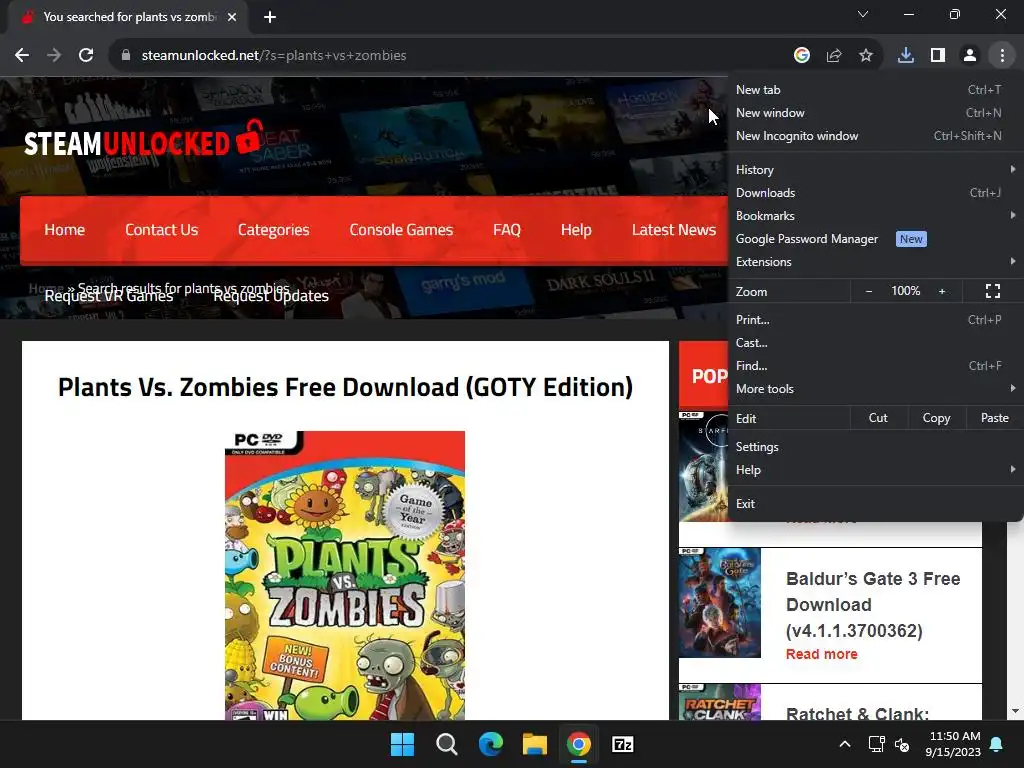Viewport: 1024px width, 768px height.
Task: Click Latest News nav link
Action: pyautogui.click(x=674, y=230)
